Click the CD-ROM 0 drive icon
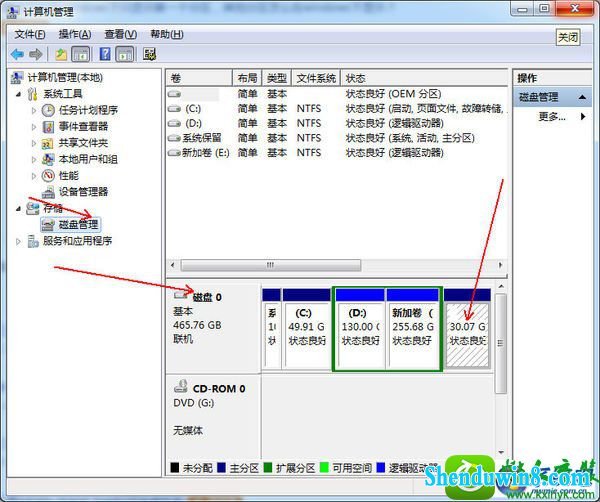Image resolution: width=600 pixels, height=502 pixels. coord(181,386)
